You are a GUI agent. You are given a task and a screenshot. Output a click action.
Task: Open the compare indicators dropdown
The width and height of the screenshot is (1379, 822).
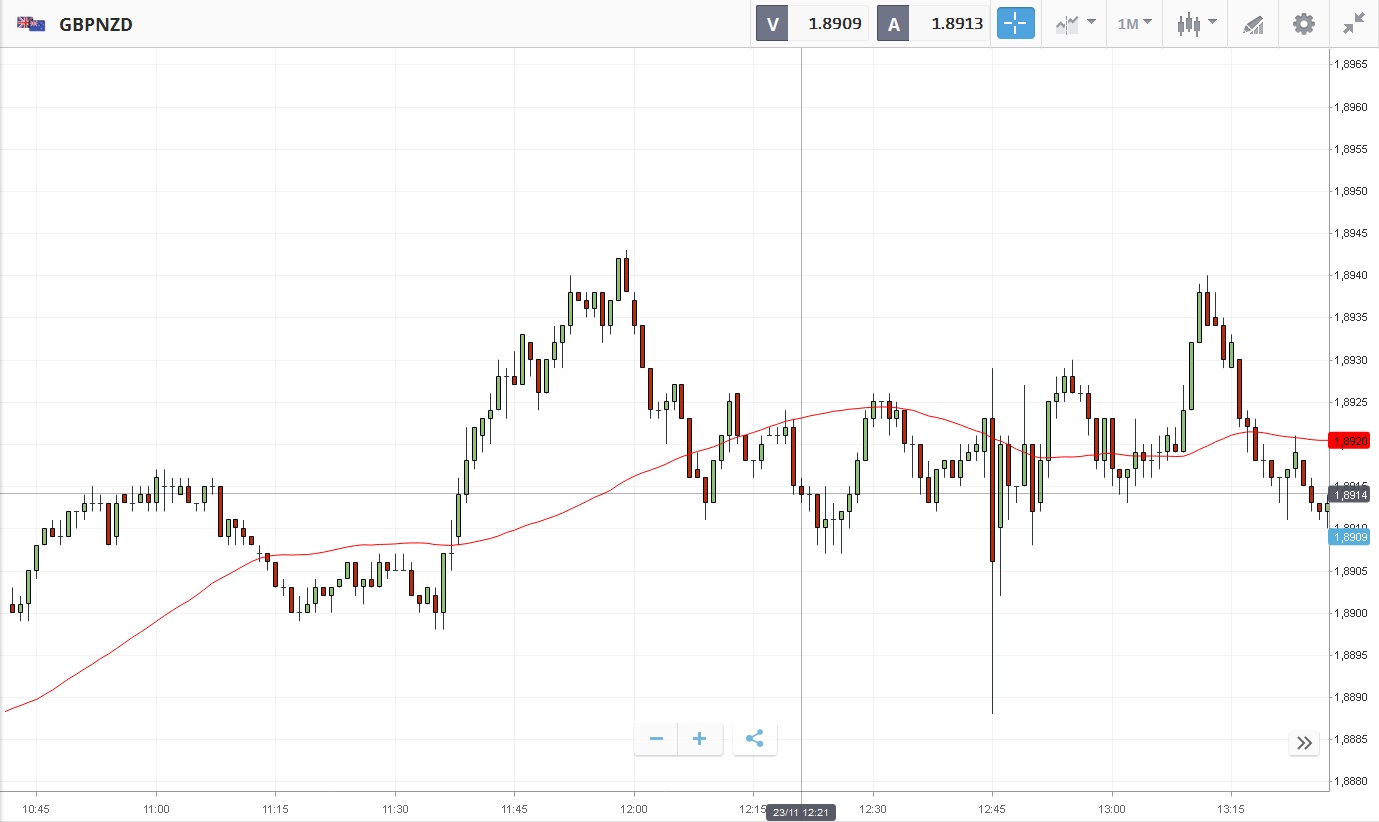click(1075, 24)
